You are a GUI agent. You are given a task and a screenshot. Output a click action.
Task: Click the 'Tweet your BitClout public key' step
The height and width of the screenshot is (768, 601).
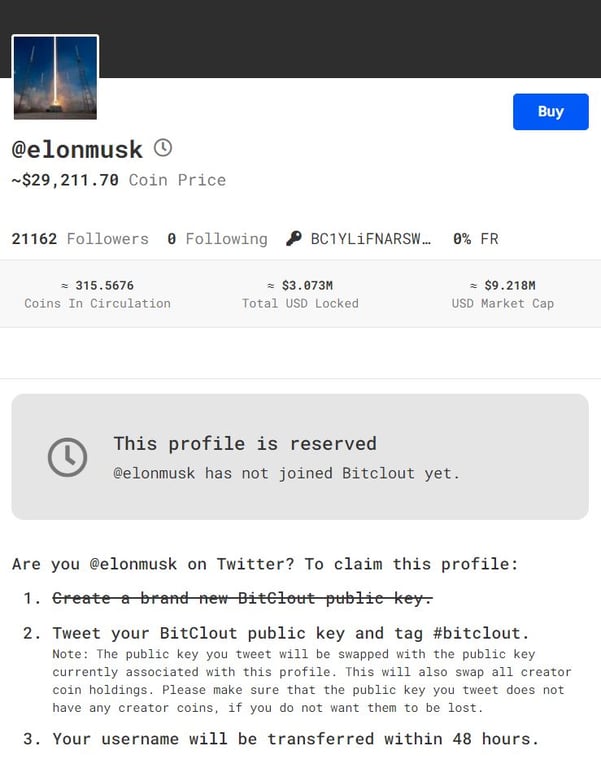pyautogui.click(x=290, y=633)
